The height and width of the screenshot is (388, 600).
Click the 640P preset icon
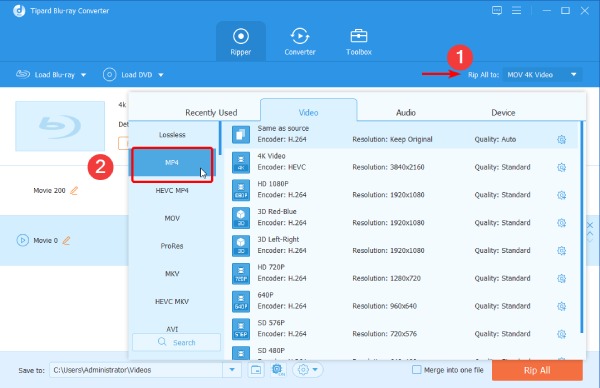(241, 301)
